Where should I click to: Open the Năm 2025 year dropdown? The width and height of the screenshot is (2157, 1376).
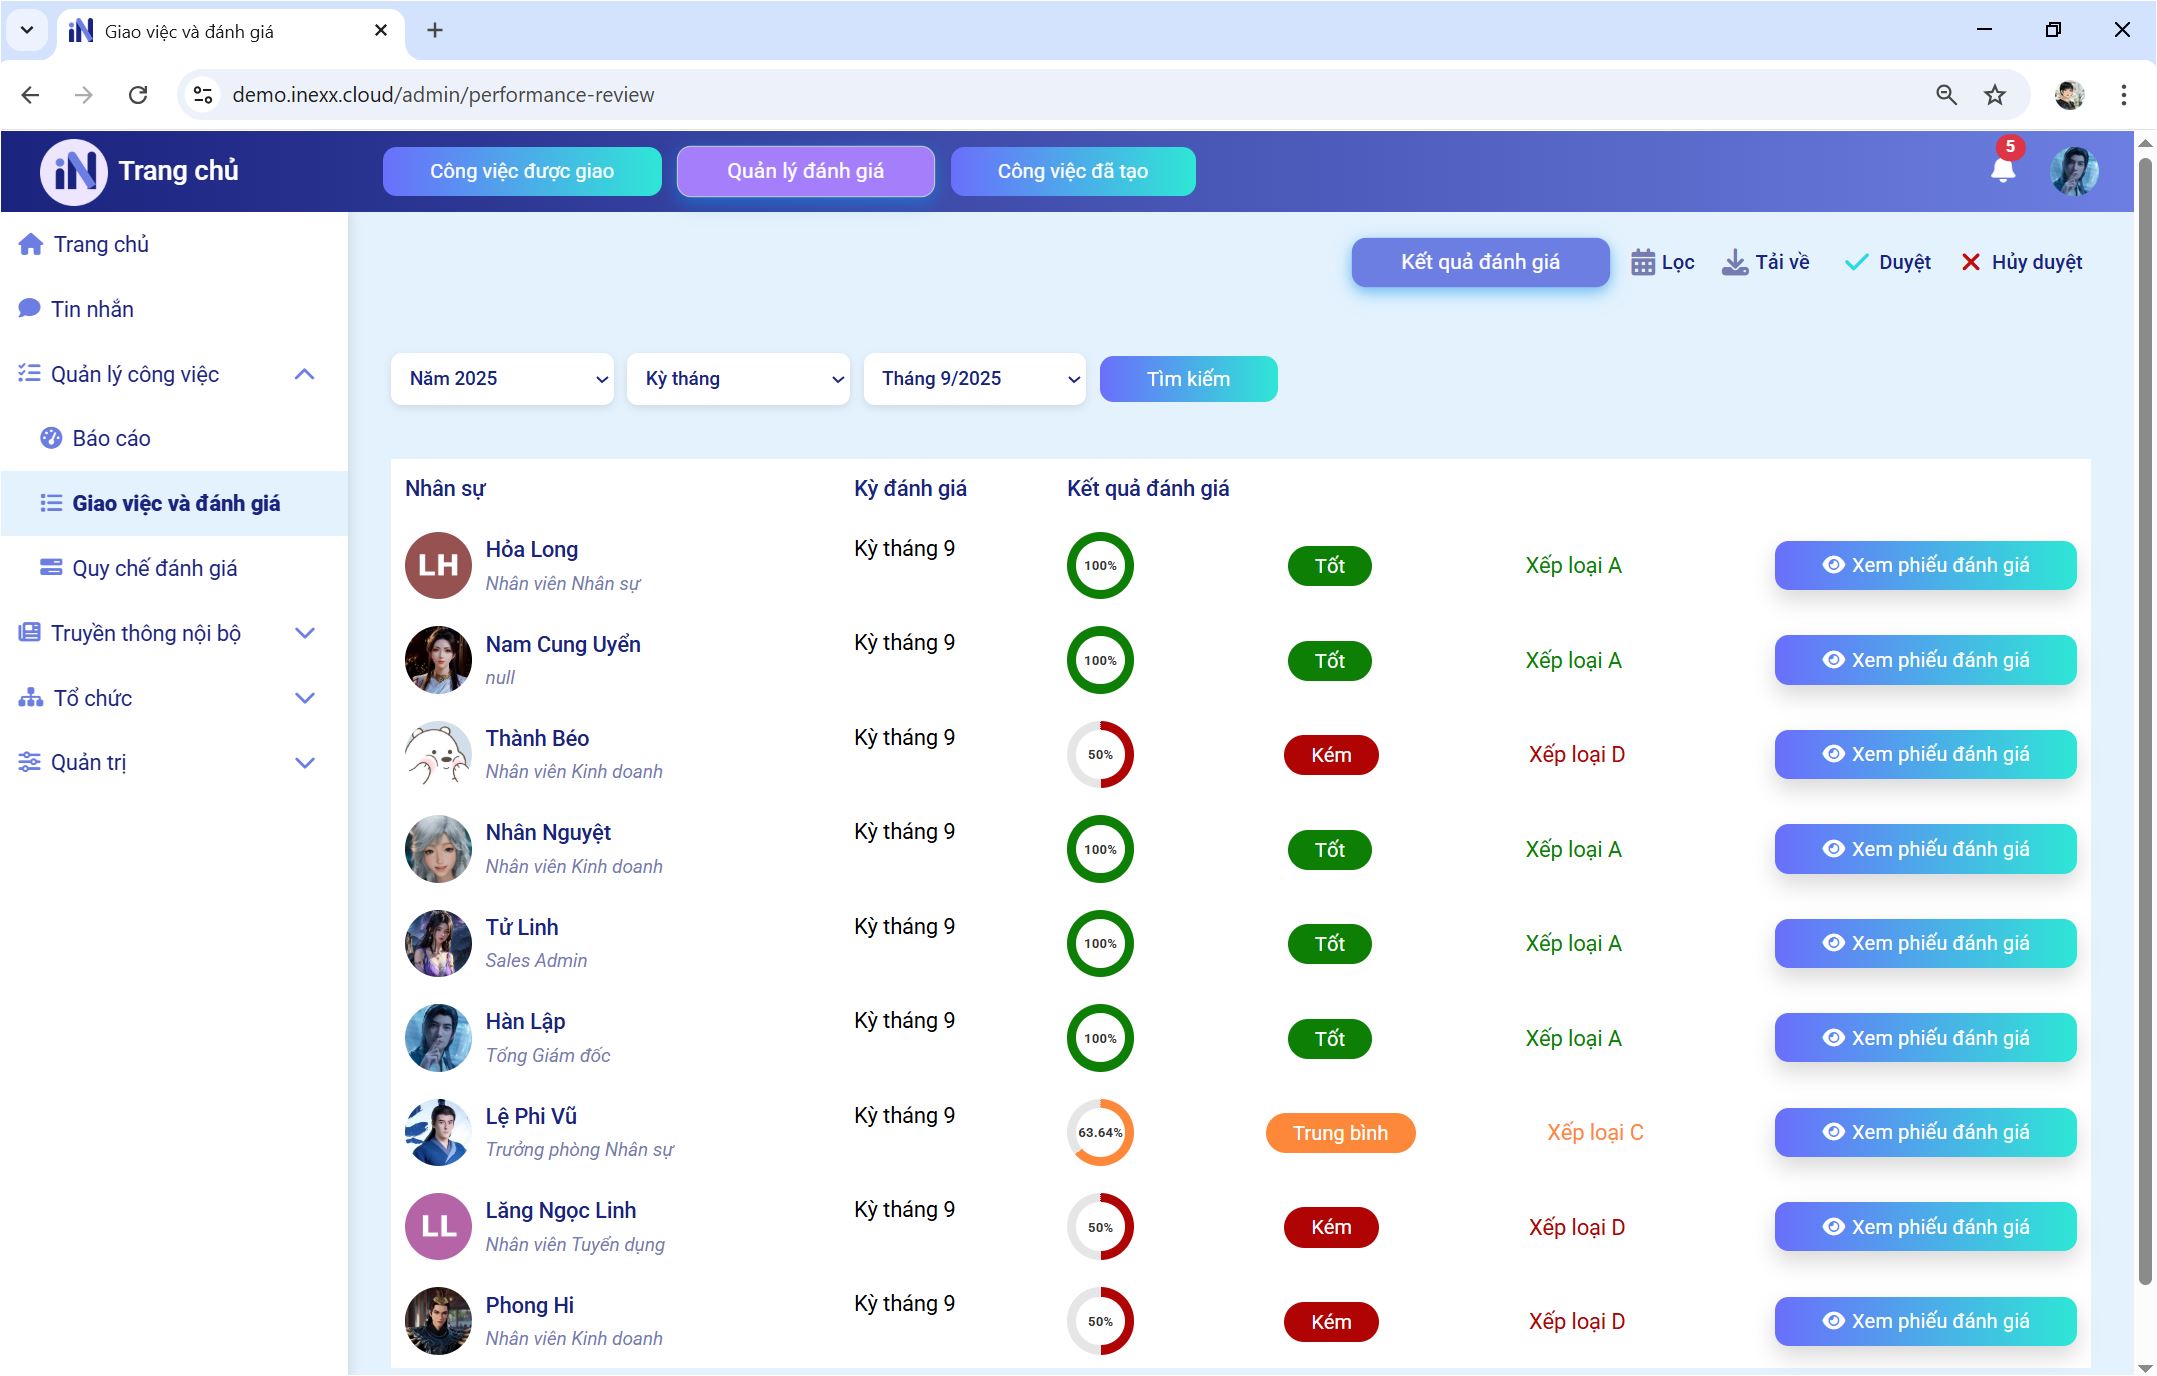[x=502, y=379]
